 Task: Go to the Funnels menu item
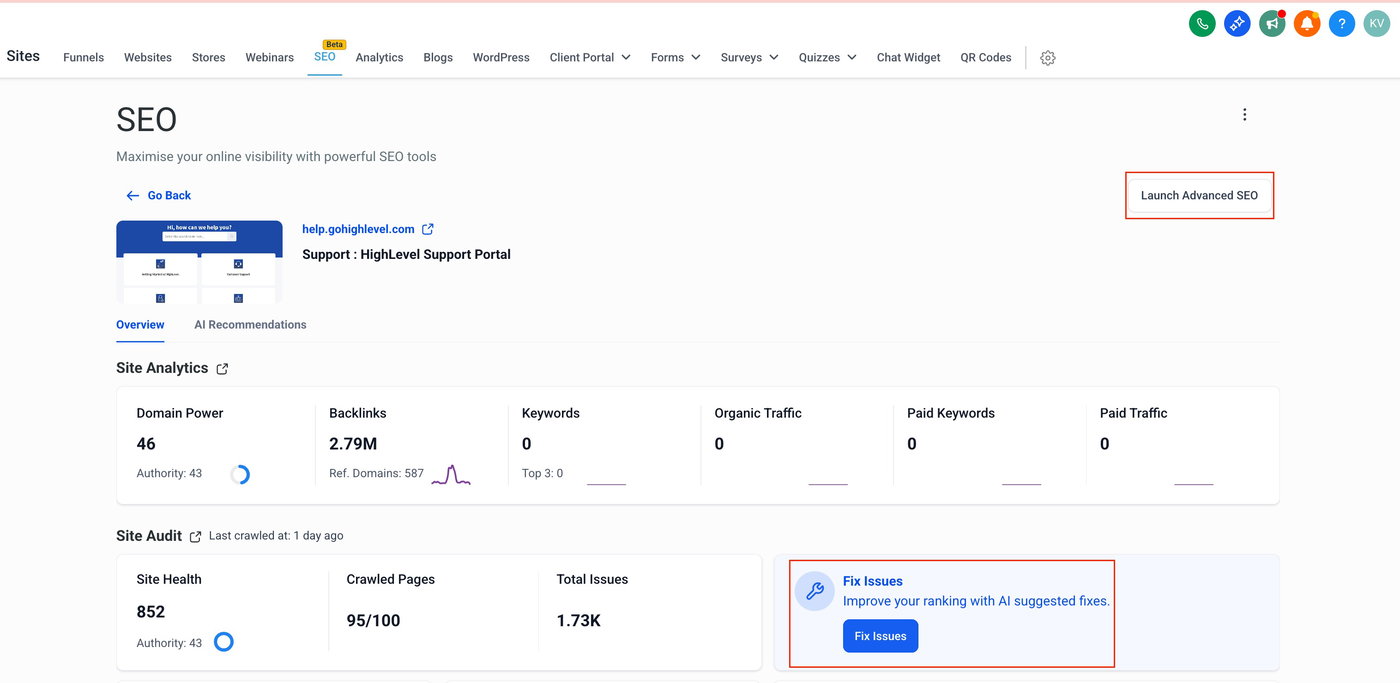tap(83, 58)
